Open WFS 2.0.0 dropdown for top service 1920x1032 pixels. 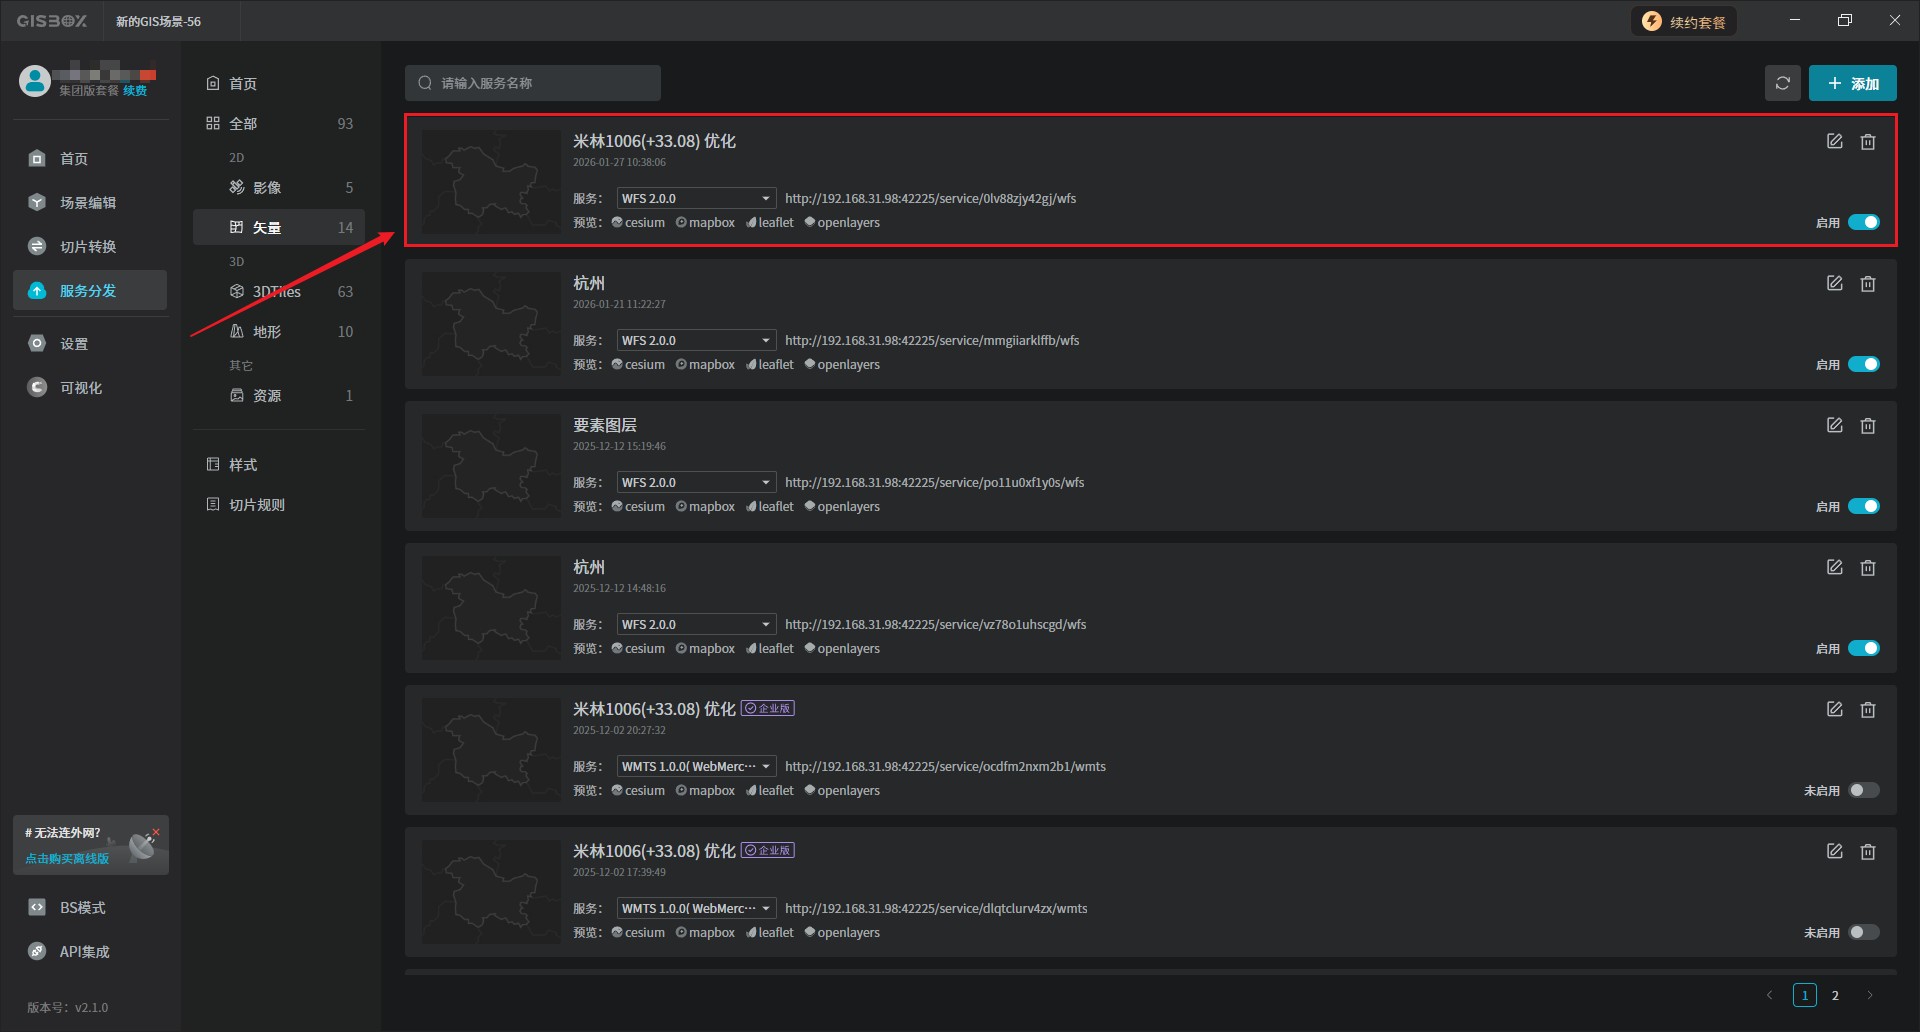point(696,199)
